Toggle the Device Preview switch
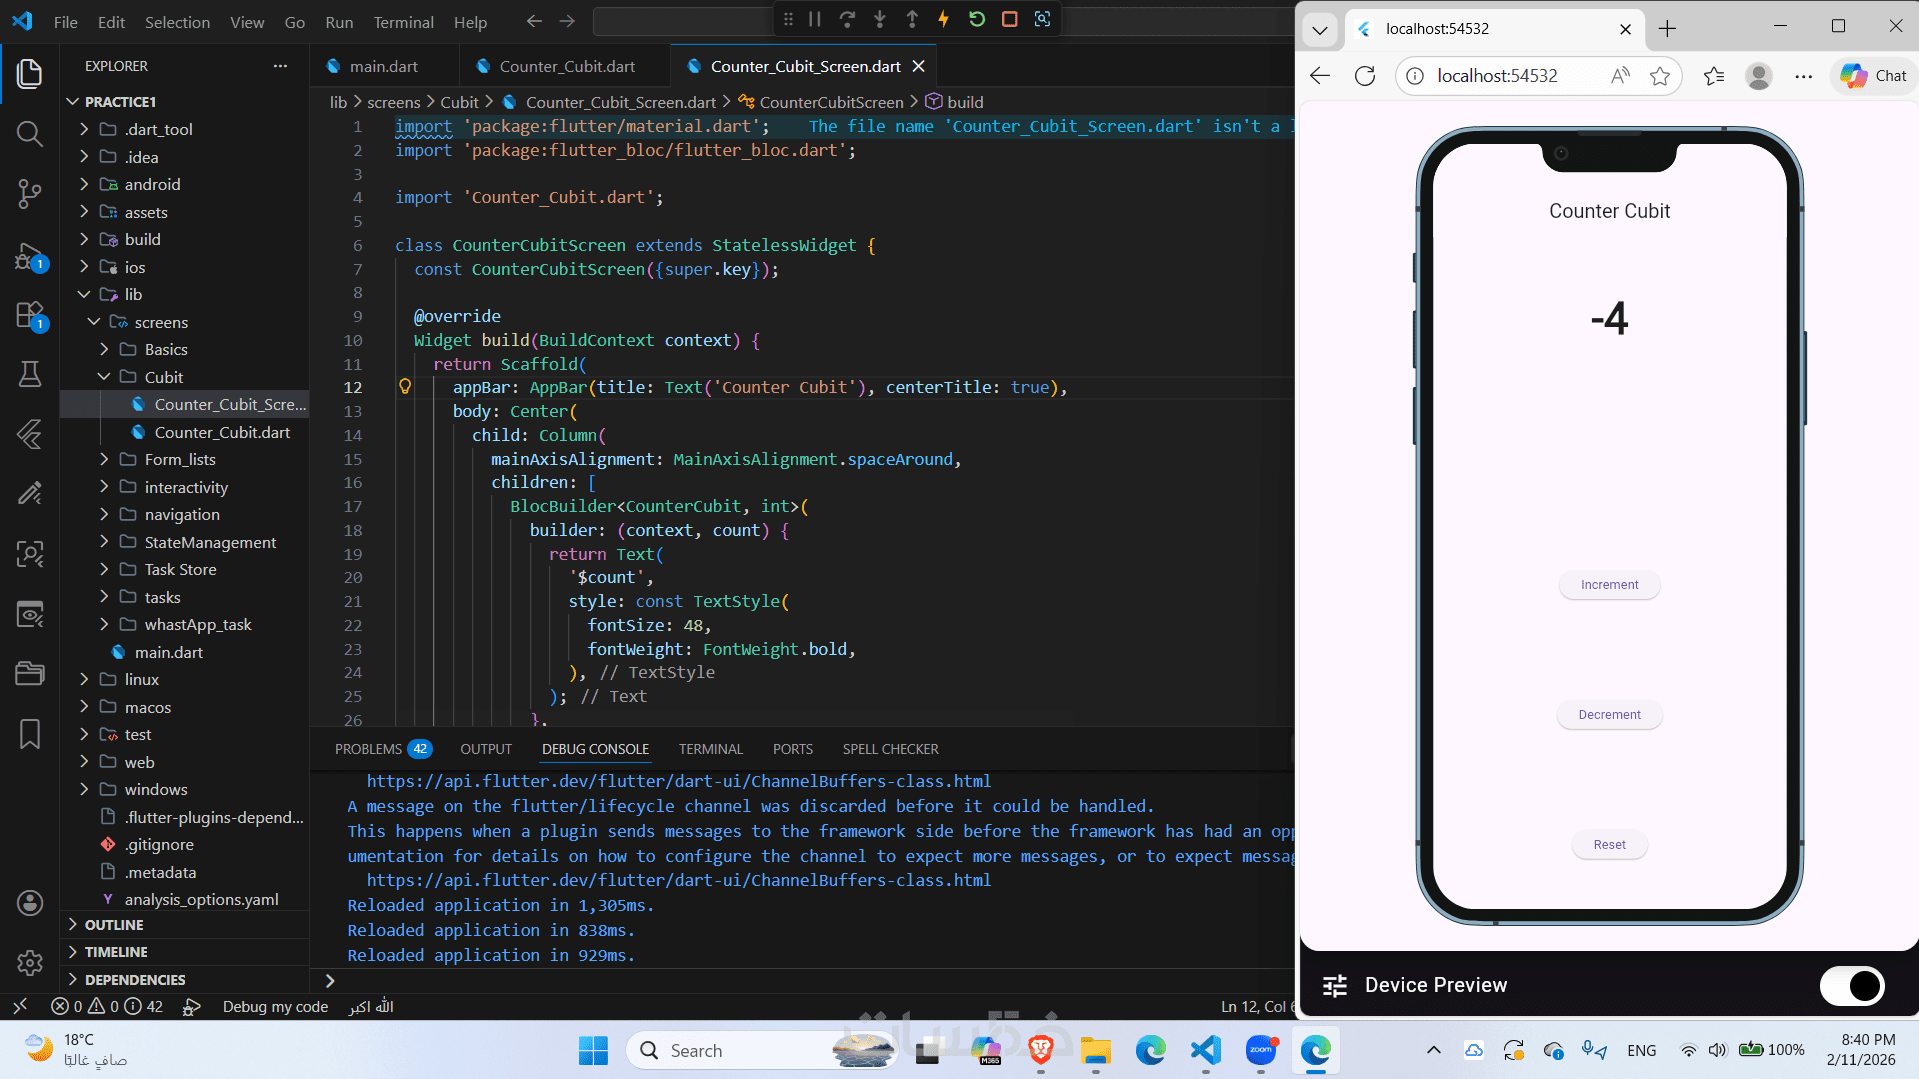This screenshot has width=1919, height=1079. (x=1852, y=985)
